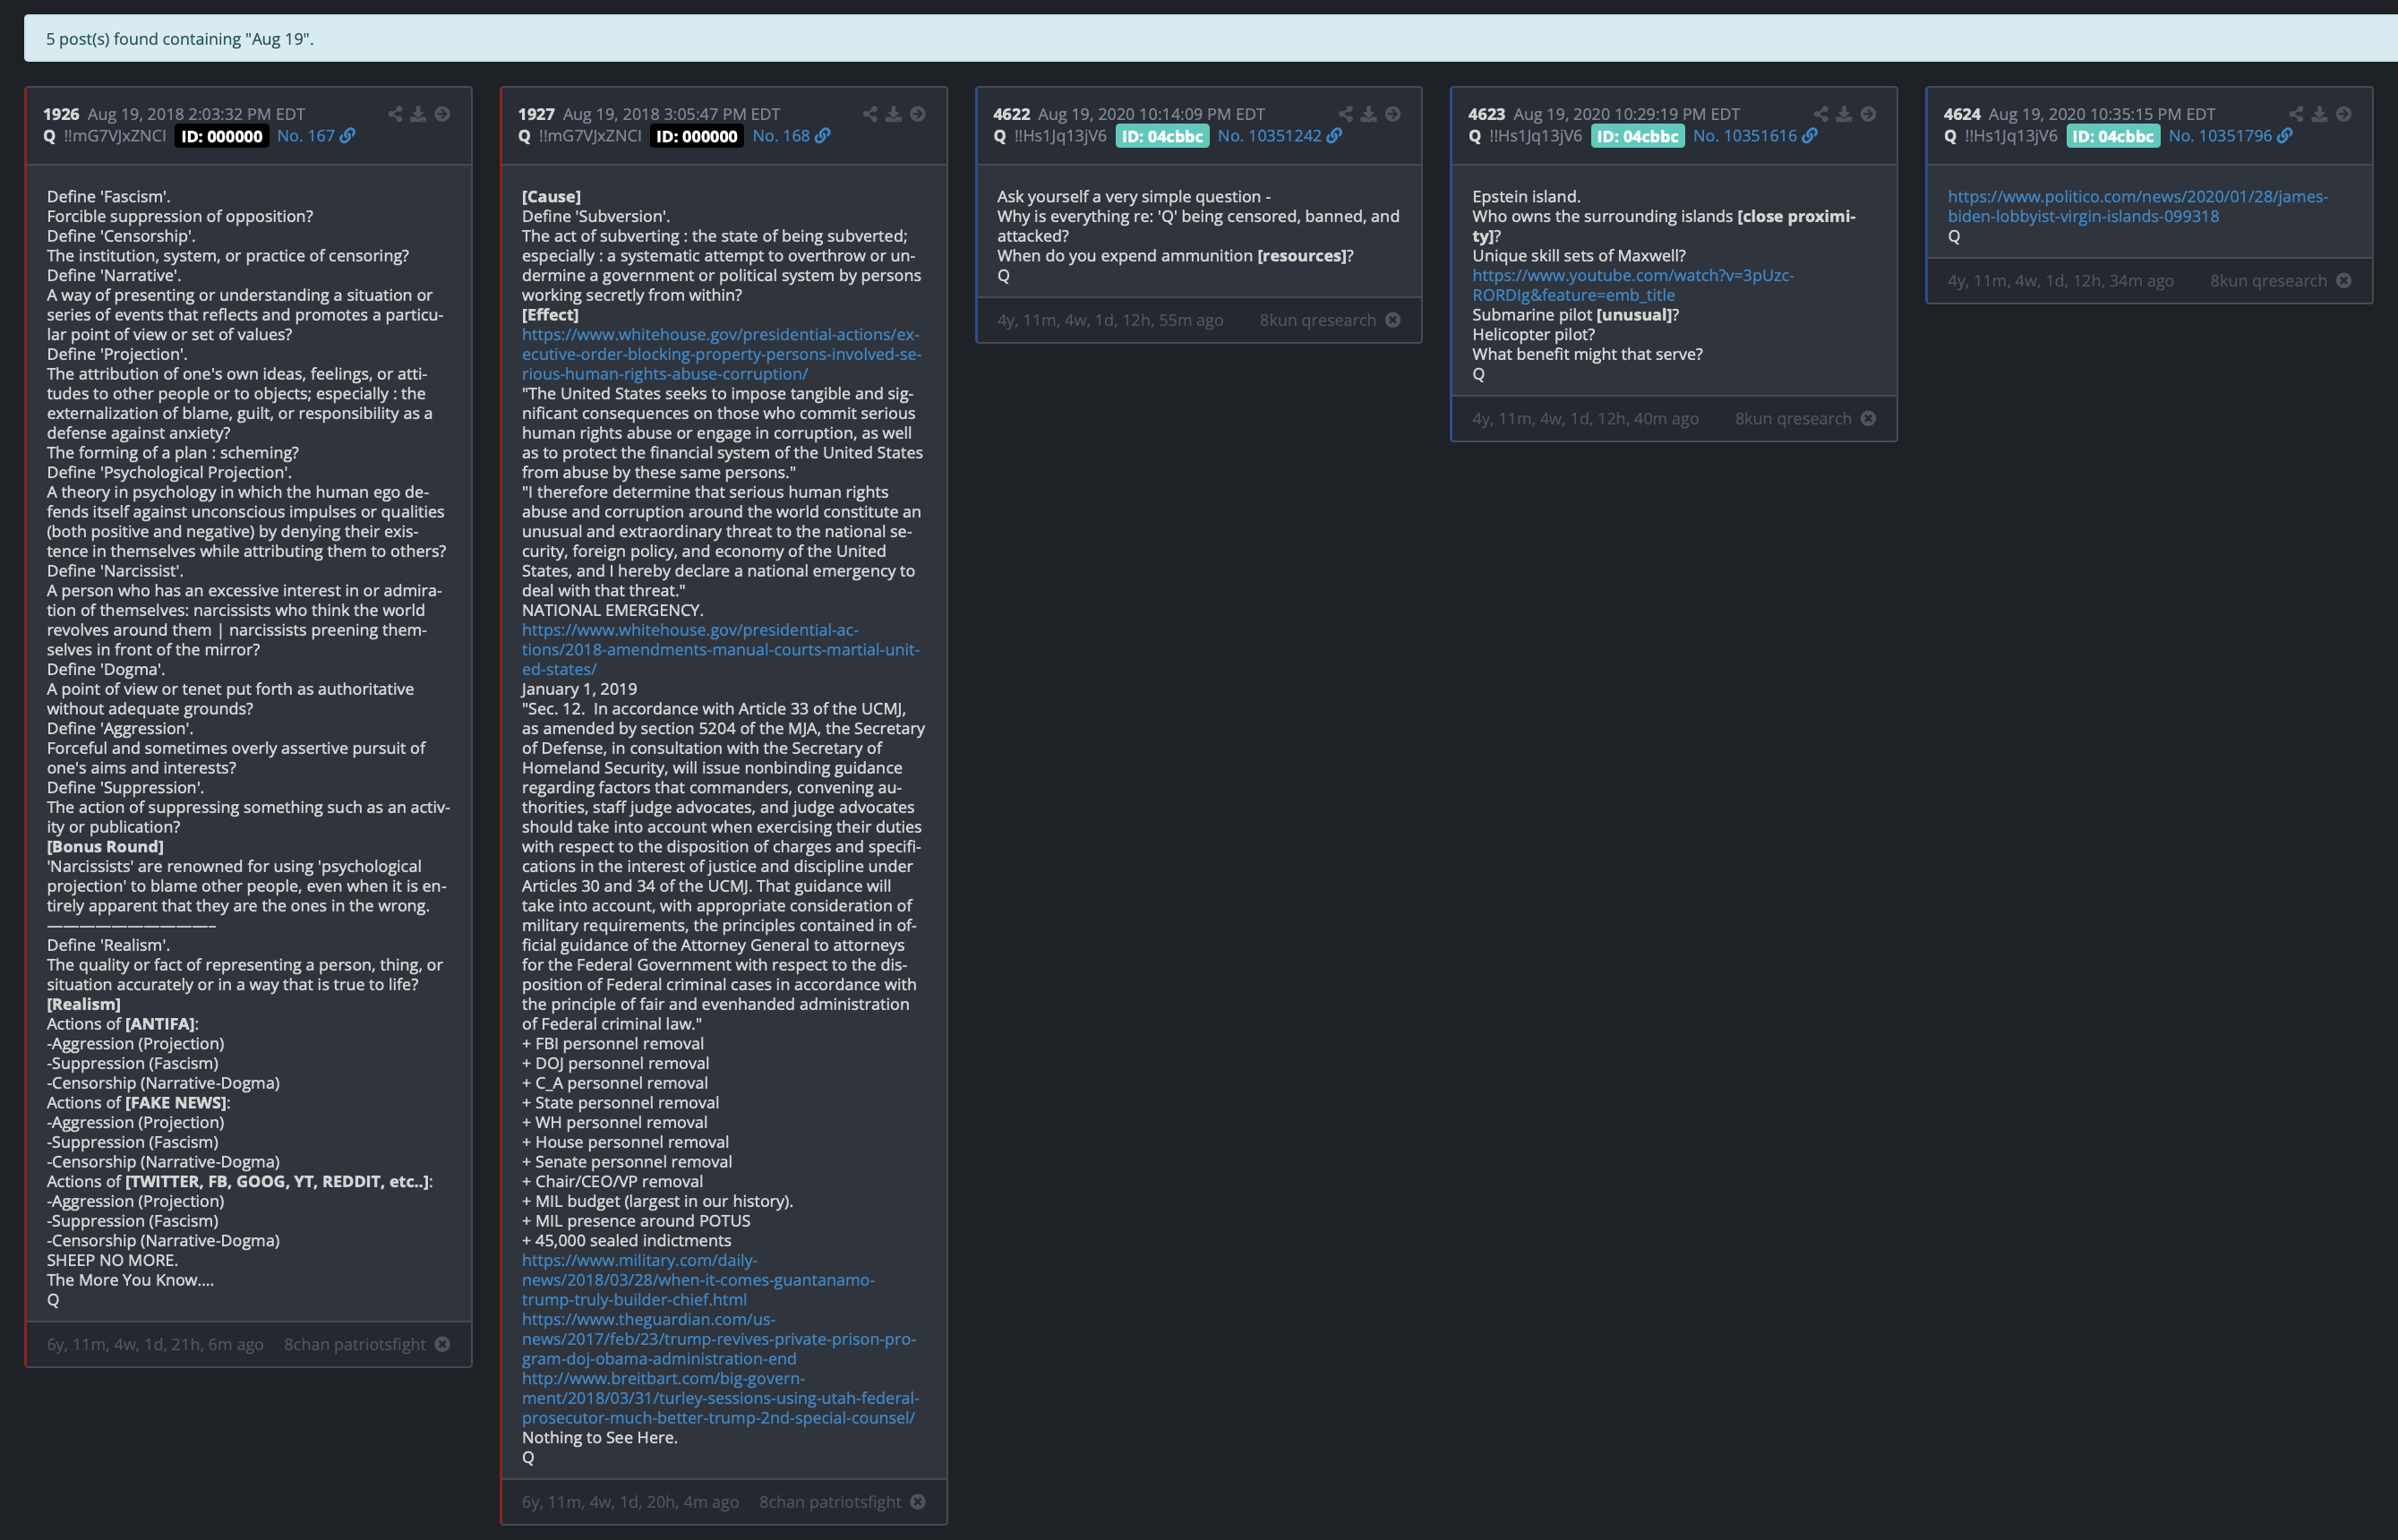Download post 1926
Image resolution: width=2398 pixels, height=1540 pixels.
coord(418,114)
